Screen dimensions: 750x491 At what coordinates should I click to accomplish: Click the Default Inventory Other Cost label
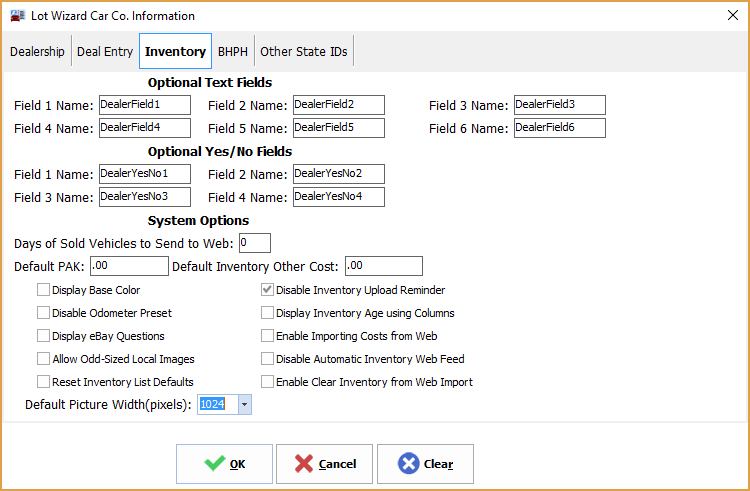tap(255, 266)
